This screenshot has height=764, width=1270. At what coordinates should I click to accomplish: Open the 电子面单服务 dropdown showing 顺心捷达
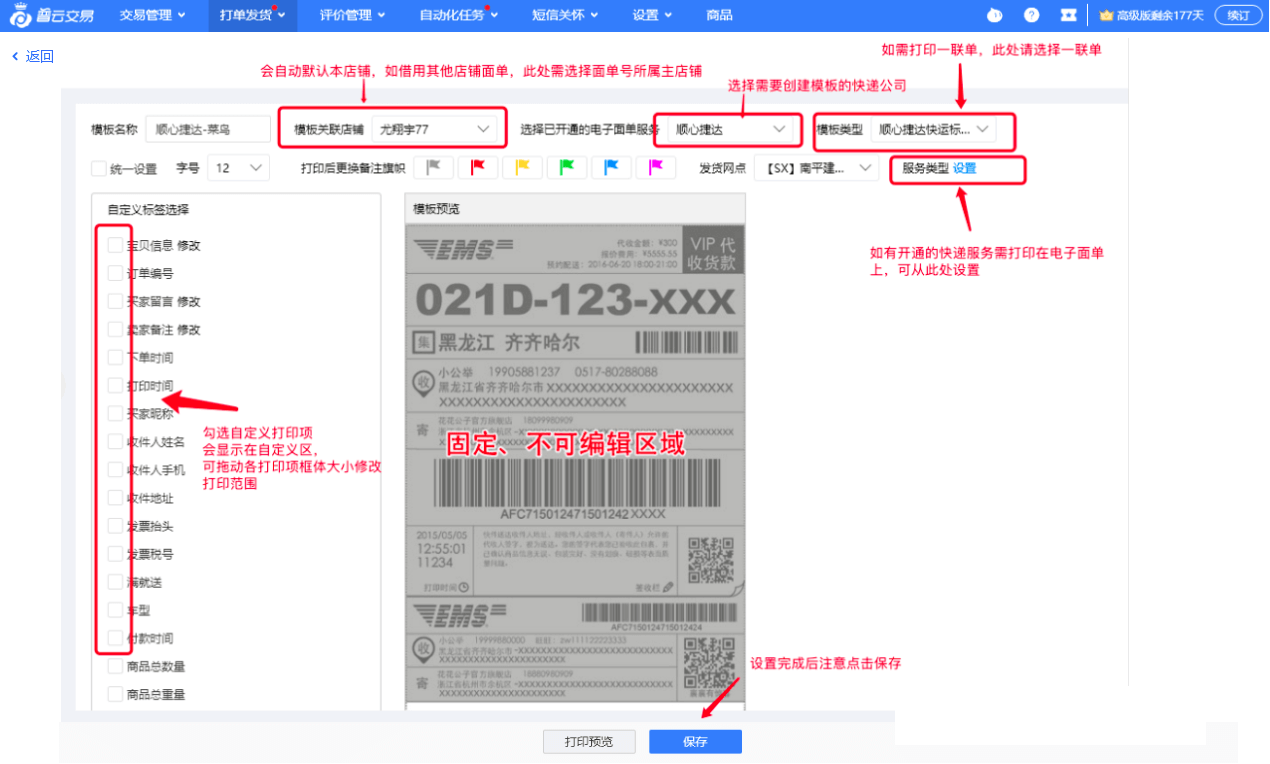[x=731, y=129]
